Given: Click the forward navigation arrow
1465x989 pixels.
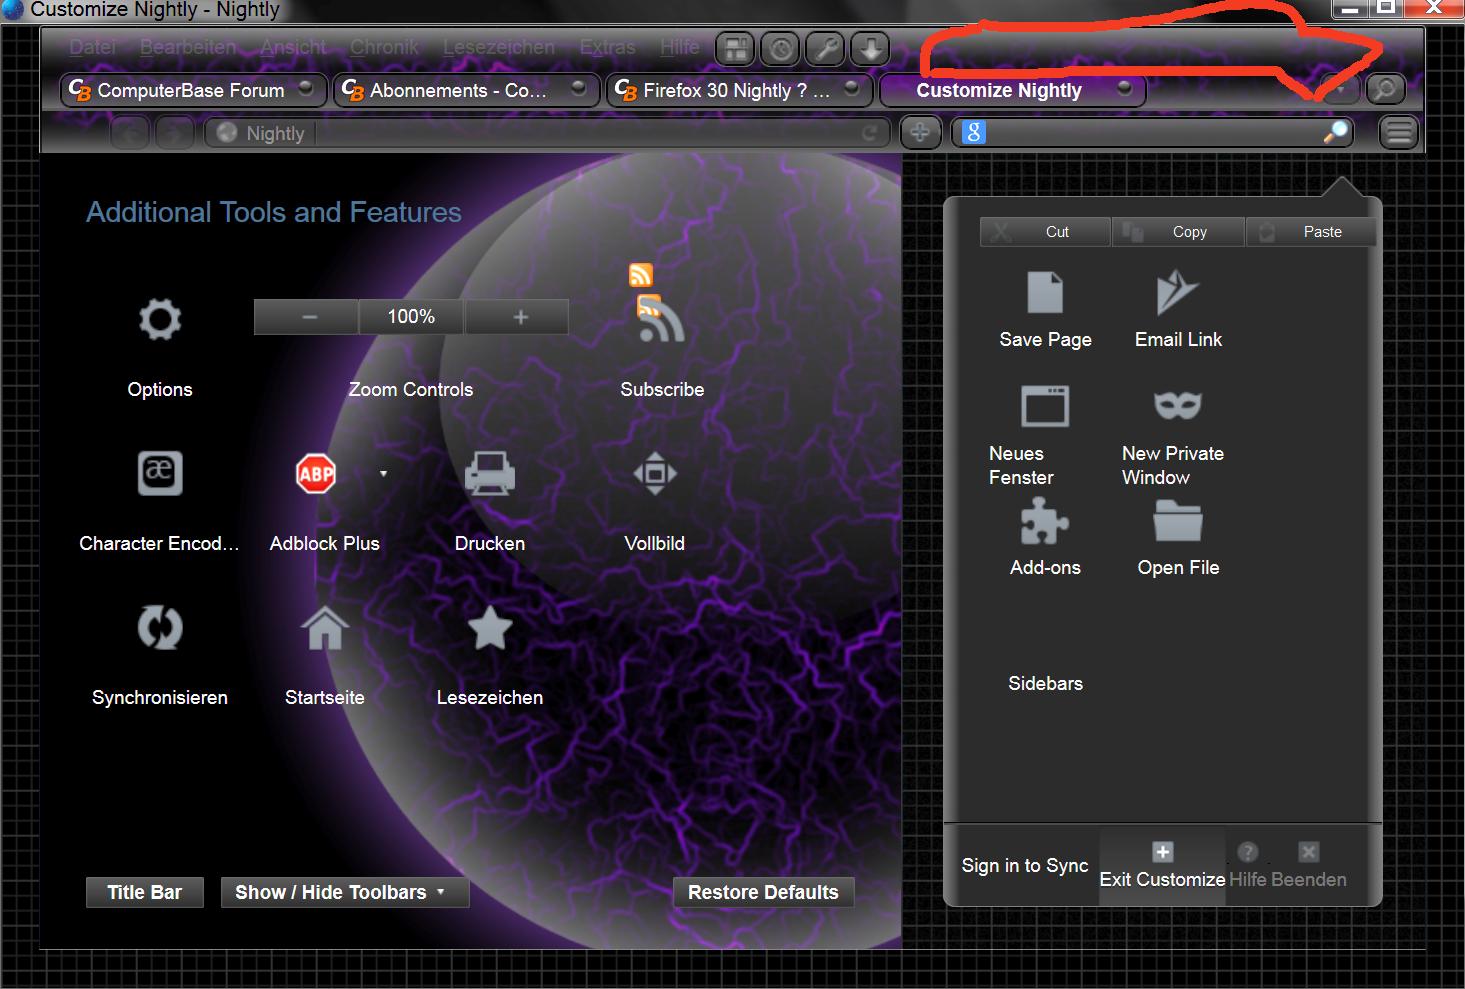Looking at the screenshot, I should (x=174, y=133).
